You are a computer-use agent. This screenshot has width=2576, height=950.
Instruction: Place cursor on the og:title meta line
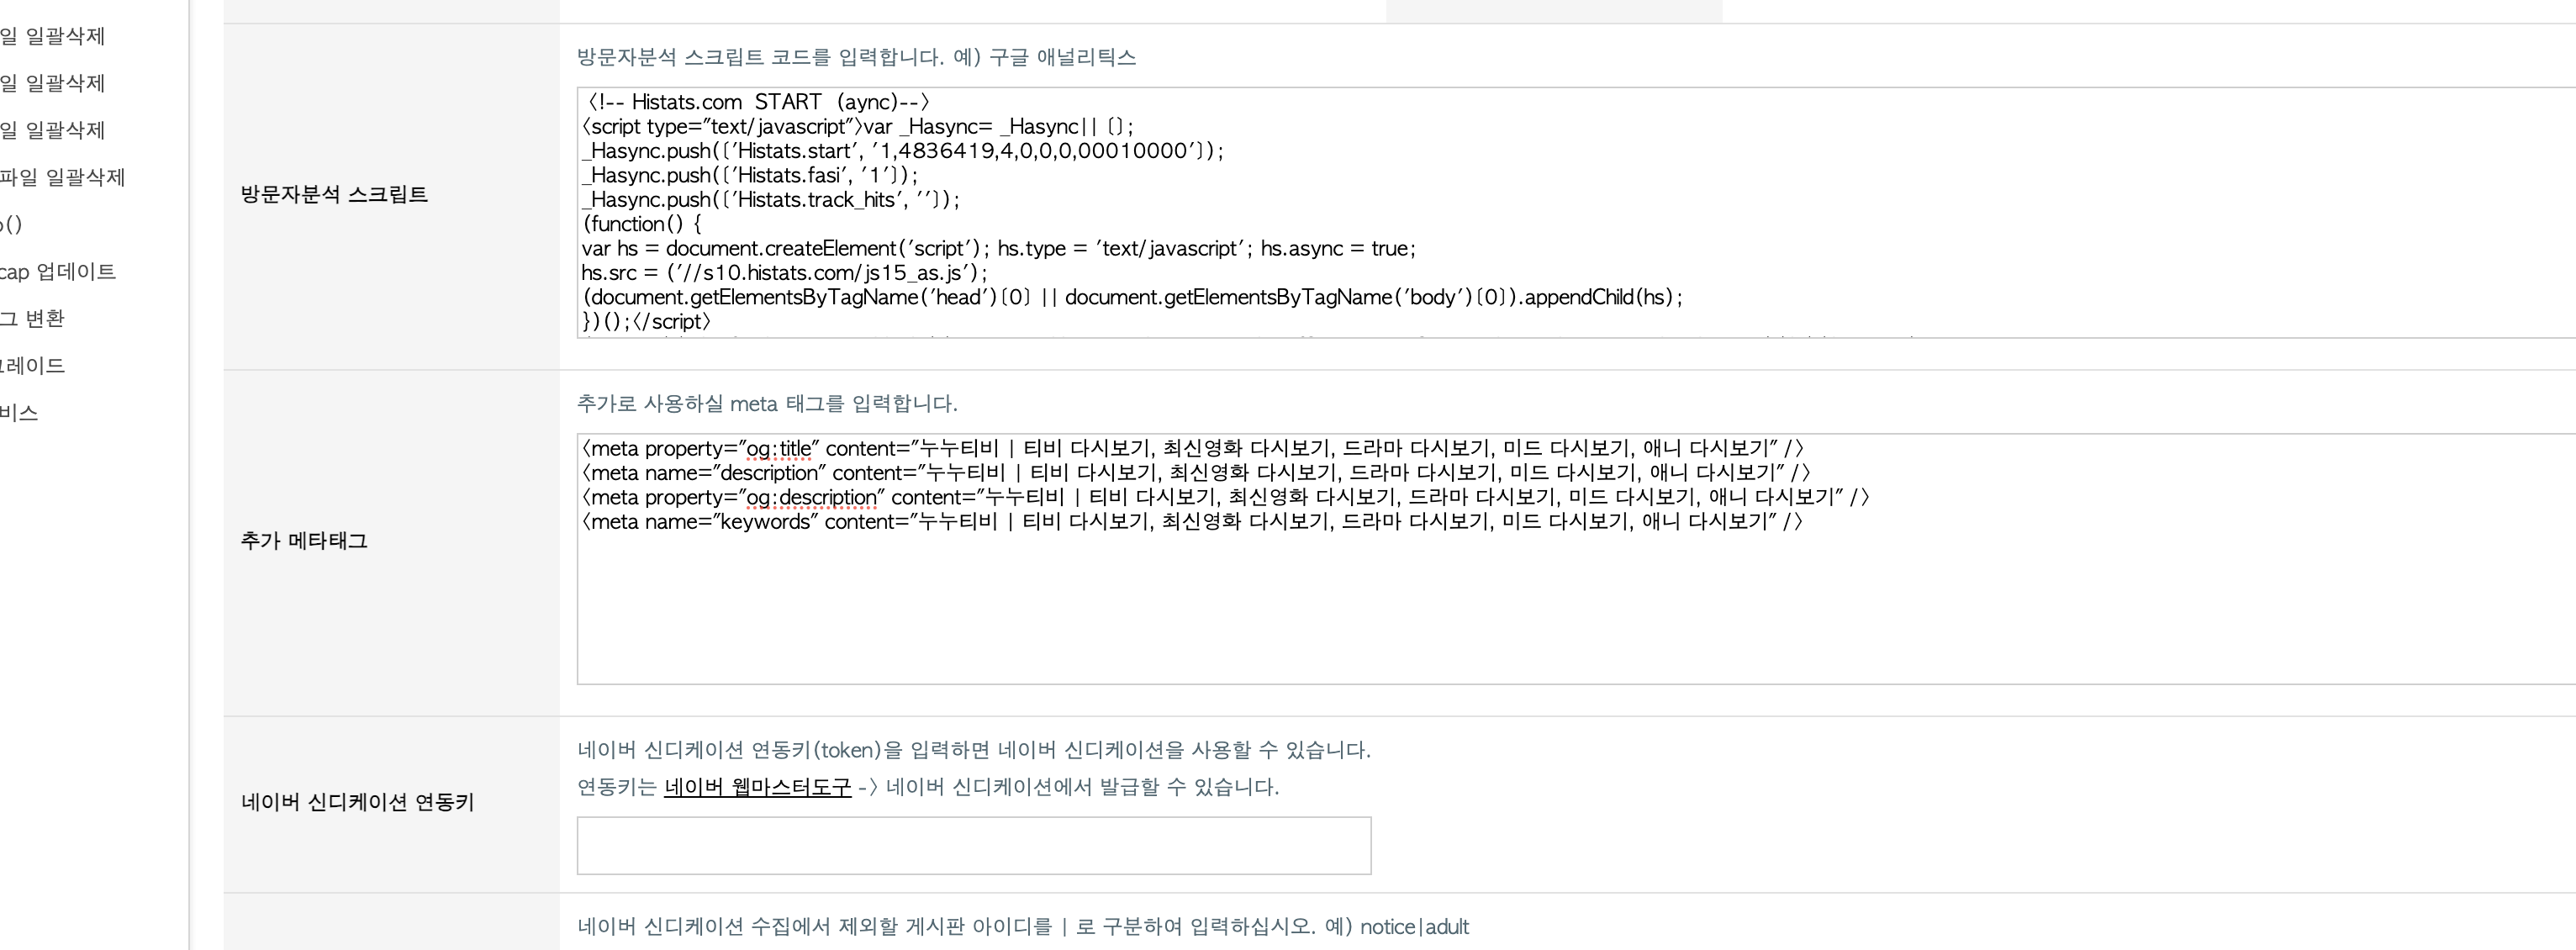[1193, 448]
